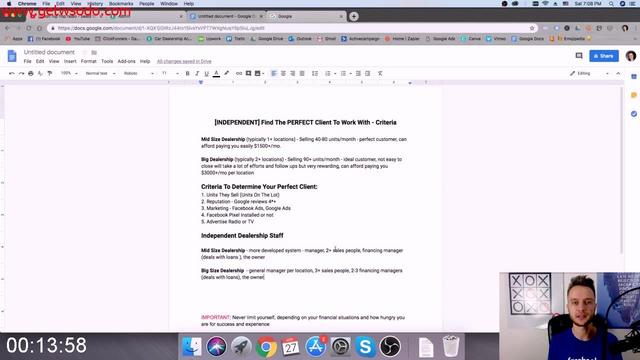640x360 pixels.
Task: Open the zoom level dropdown
Action: [69, 73]
